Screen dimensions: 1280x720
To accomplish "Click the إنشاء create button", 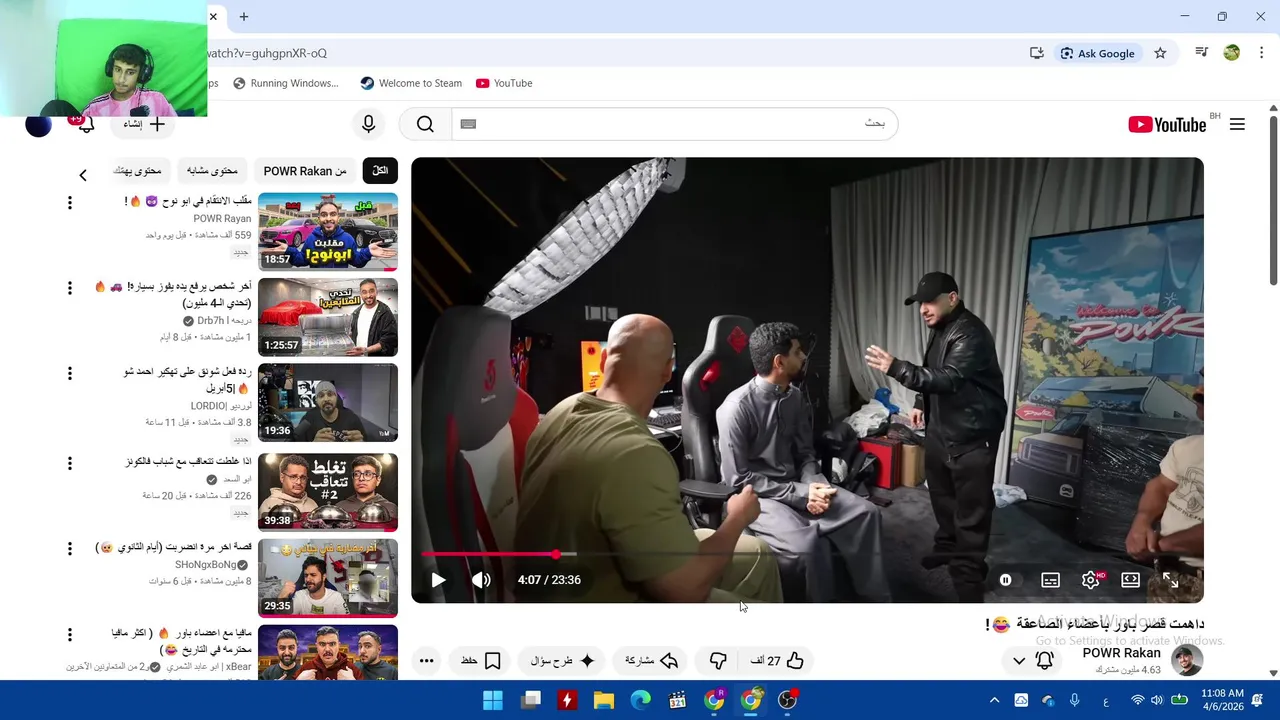I will [x=145, y=124].
